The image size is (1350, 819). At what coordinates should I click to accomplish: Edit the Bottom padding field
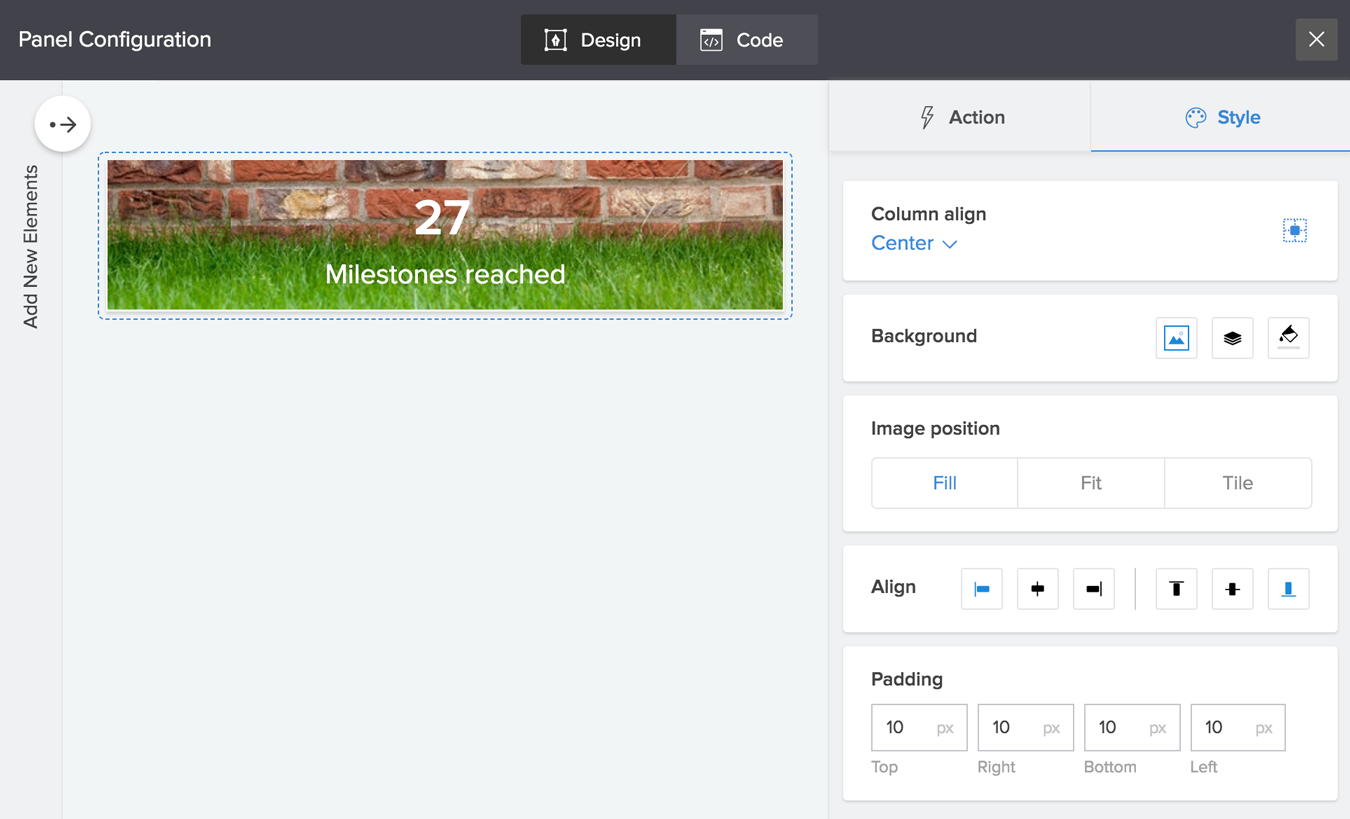click(x=1132, y=727)
